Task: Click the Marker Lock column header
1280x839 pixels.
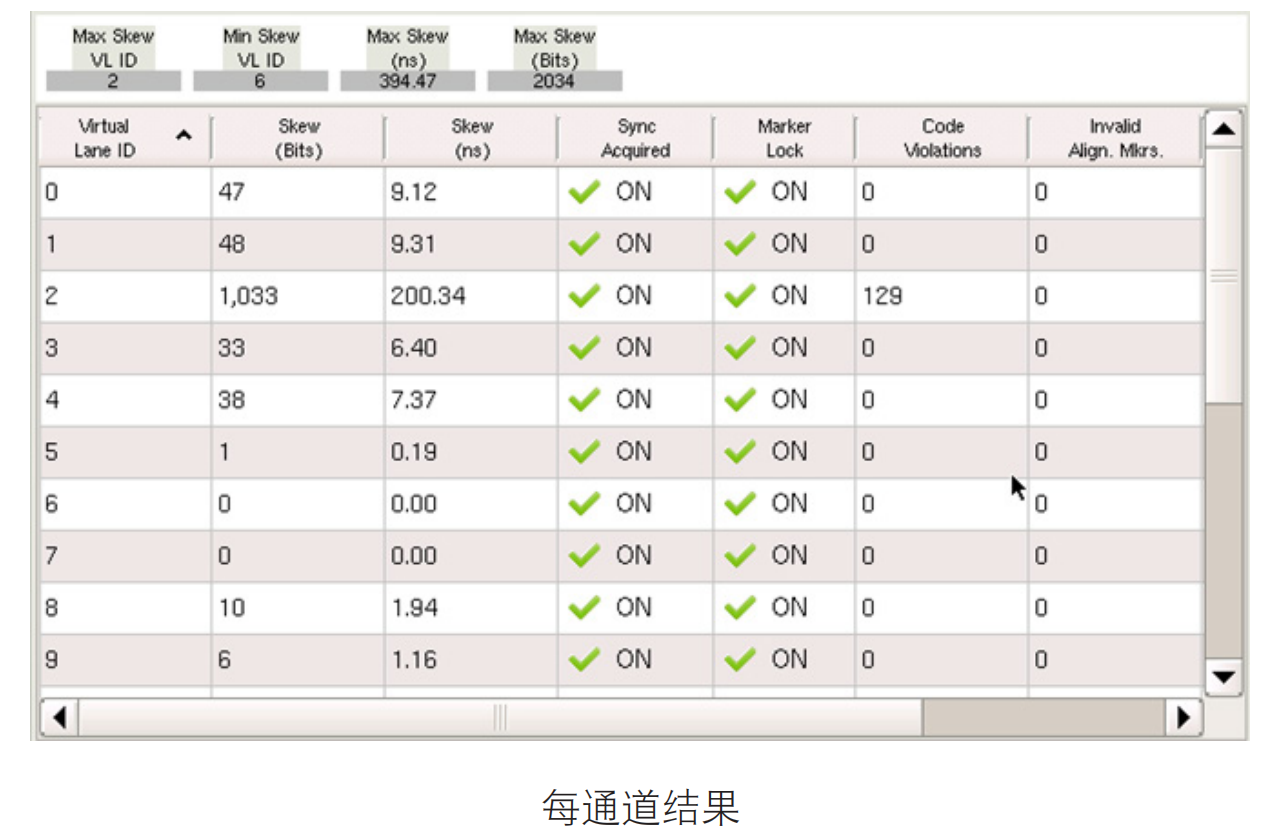Action: point(784,139)
